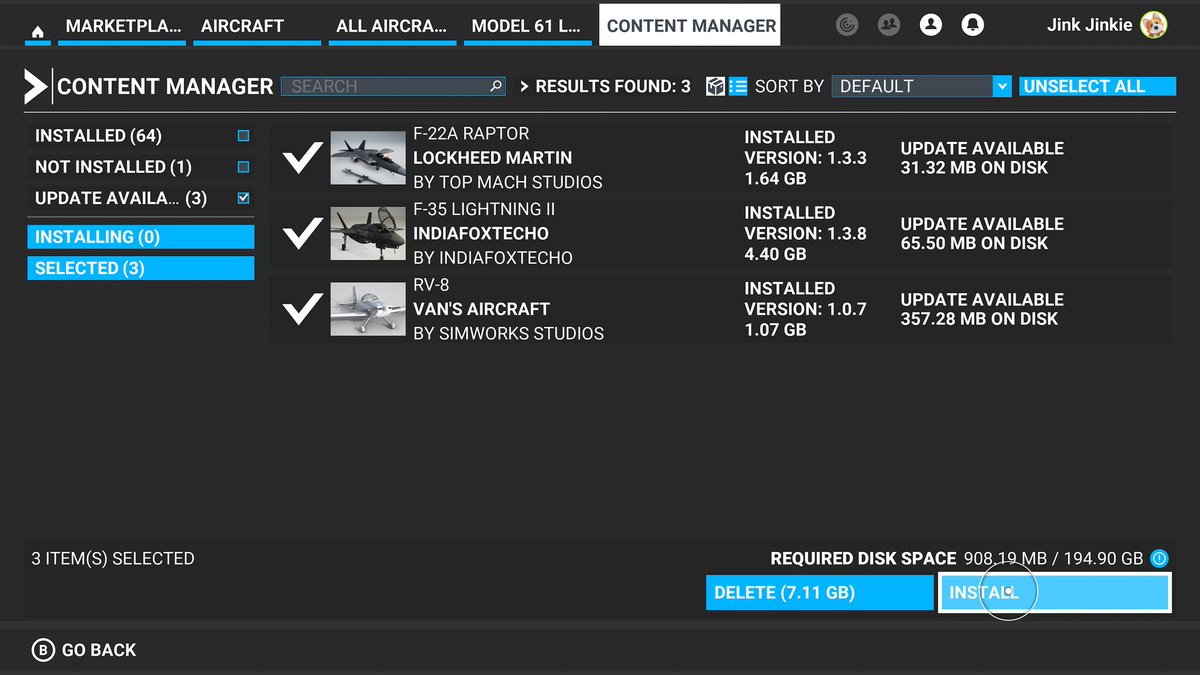Click the Install button
The height and width of the screenshot is (675, 1200).
[x=1054, y=593]
